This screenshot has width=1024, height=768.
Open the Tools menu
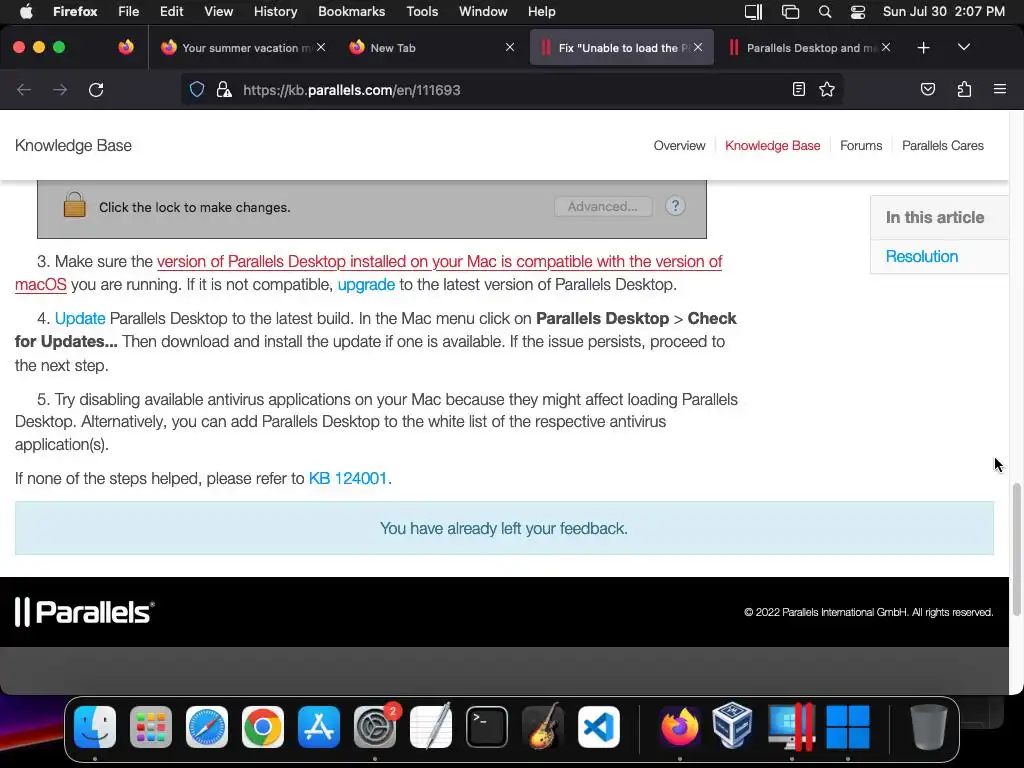422,11
